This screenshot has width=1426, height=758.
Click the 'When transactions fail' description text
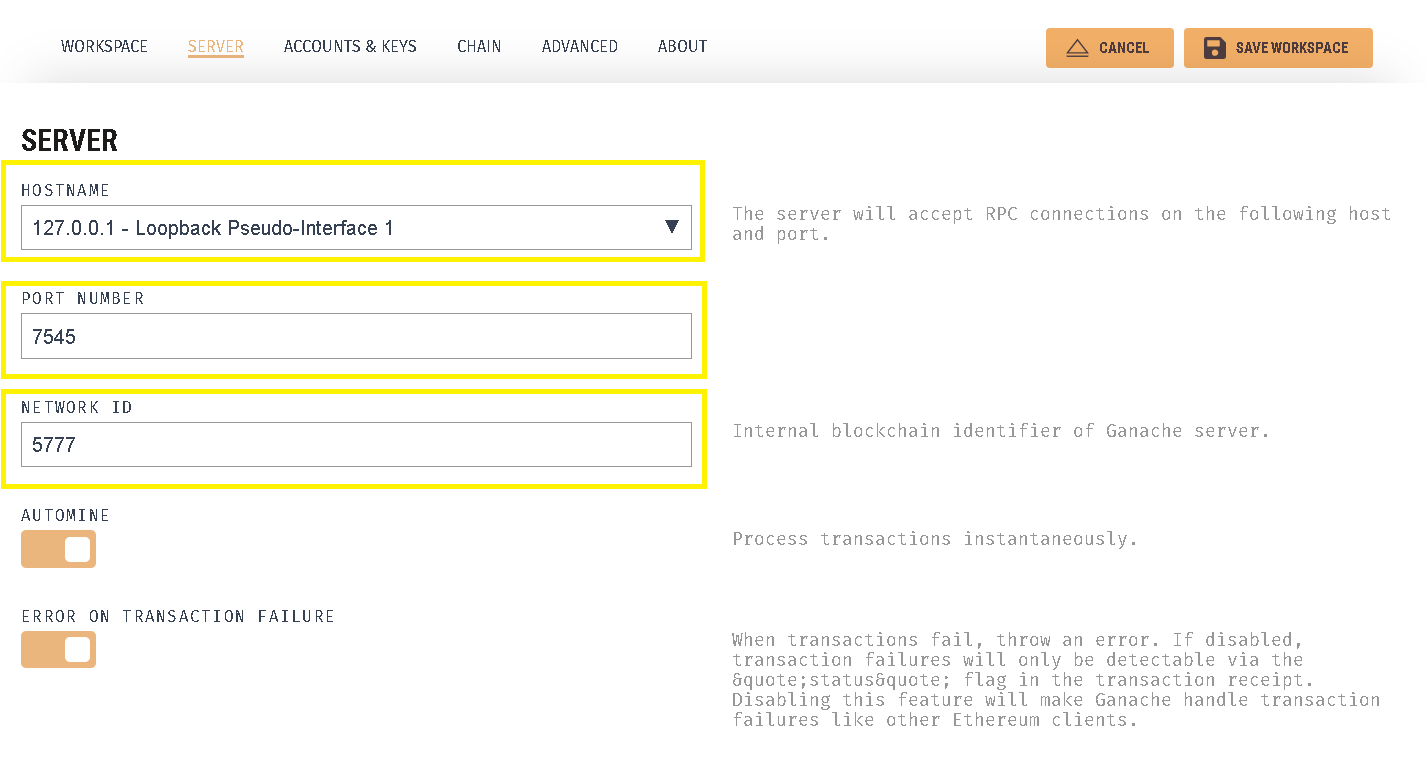pyautogui.click(x=1056, y=679)
